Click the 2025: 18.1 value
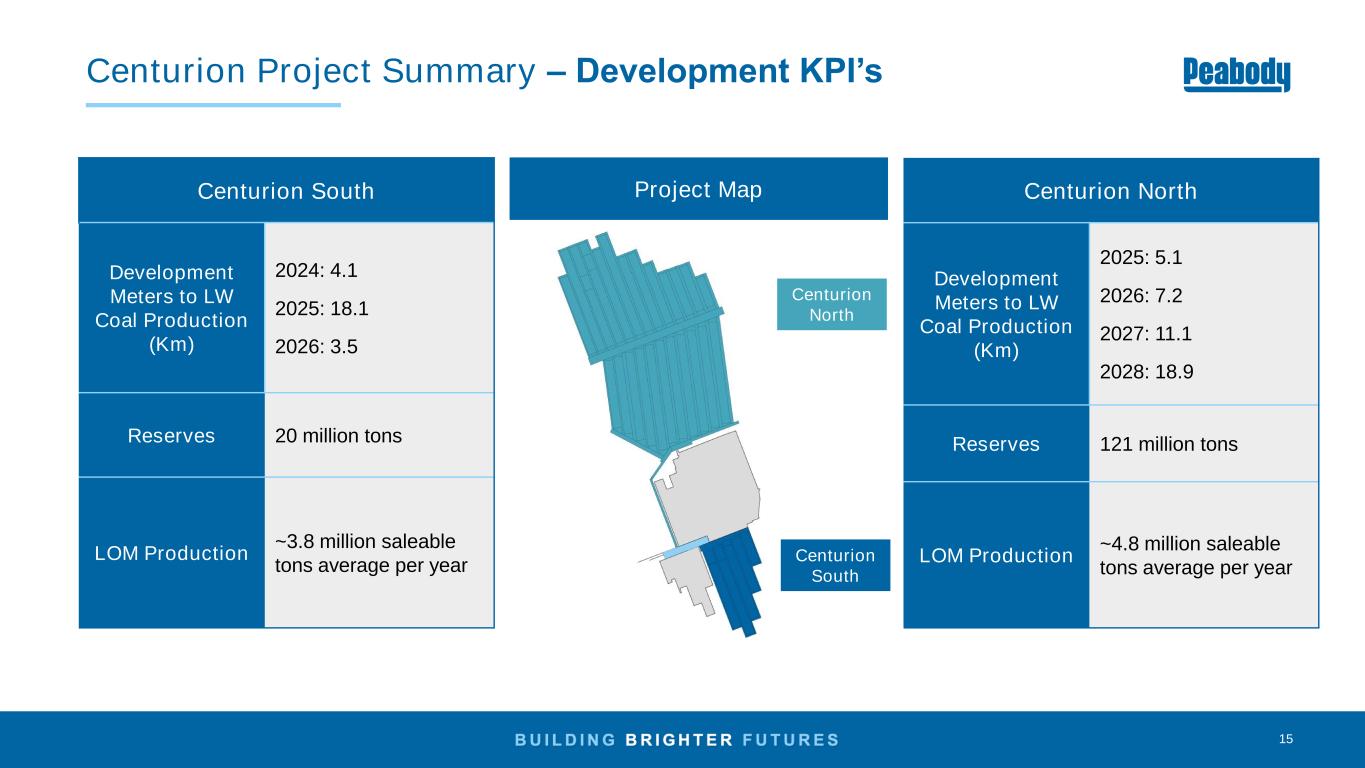Viewport: 1365px width, 768px height. [x=321, y=309]
